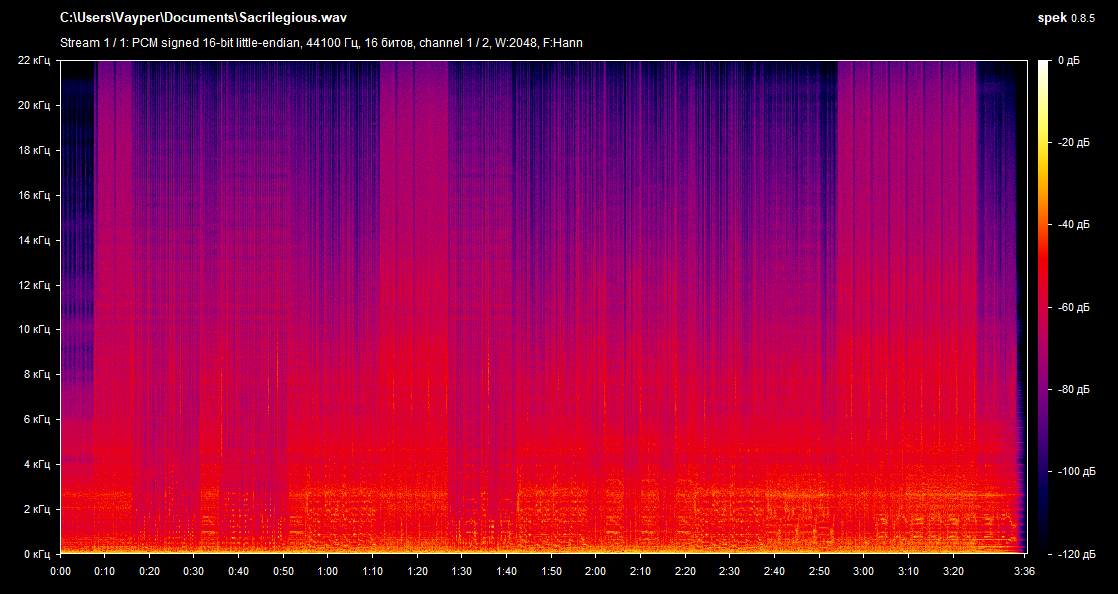Click the 3:20 time label

coord(953,571)
